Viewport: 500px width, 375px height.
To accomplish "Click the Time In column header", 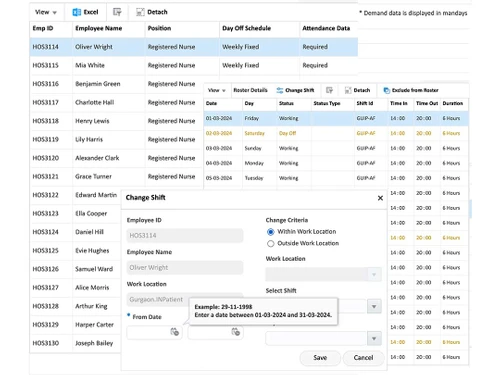I will [399, 104].
